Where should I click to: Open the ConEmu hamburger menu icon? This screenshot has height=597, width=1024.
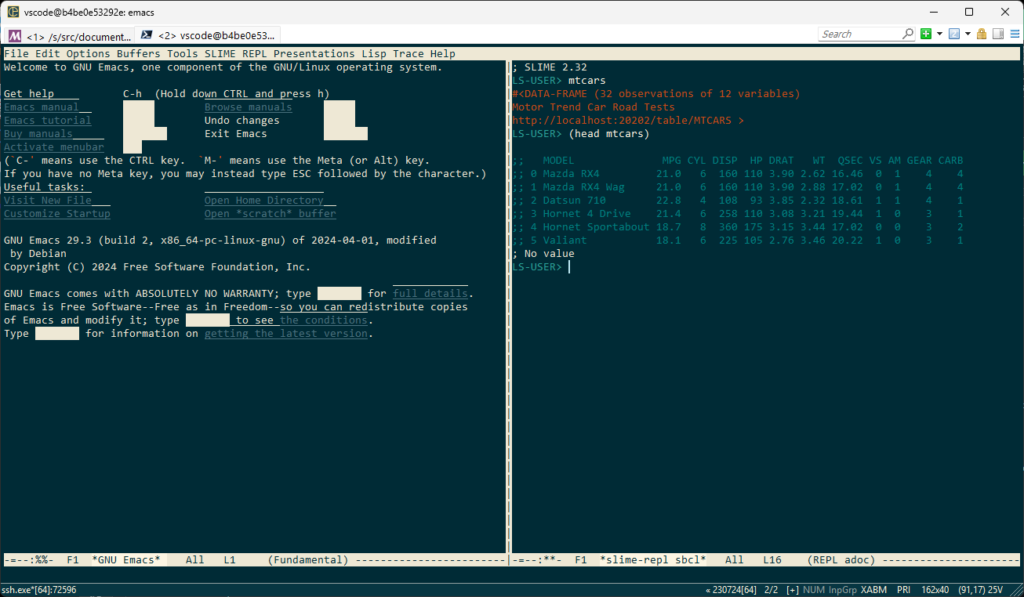[1013, 33]
